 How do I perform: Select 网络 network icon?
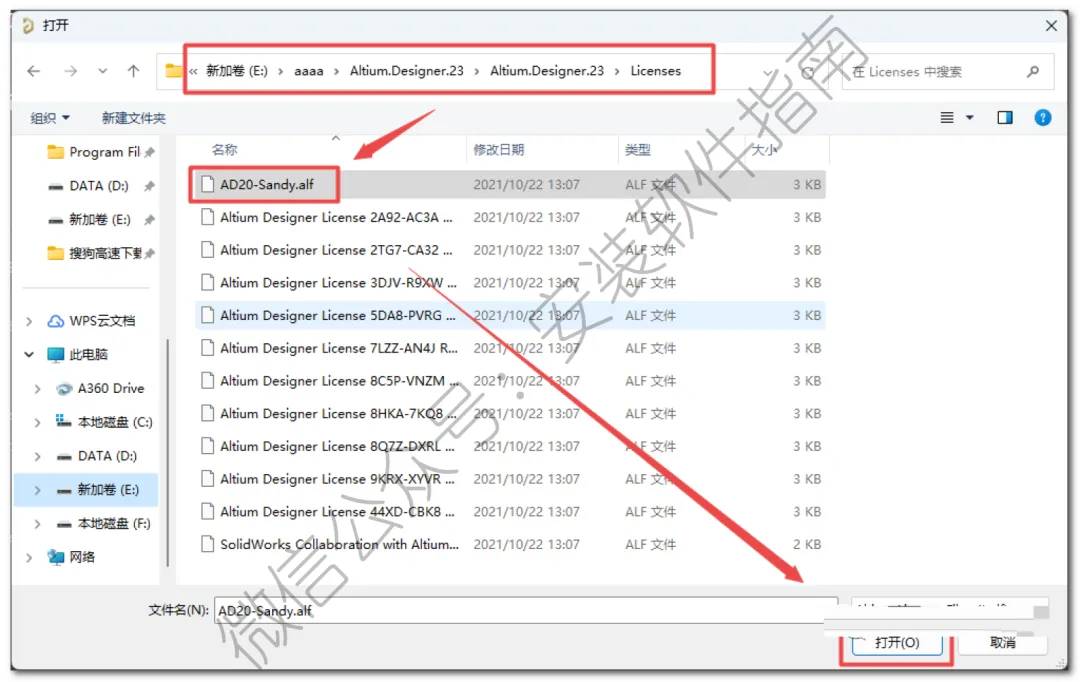coord(56,557)
